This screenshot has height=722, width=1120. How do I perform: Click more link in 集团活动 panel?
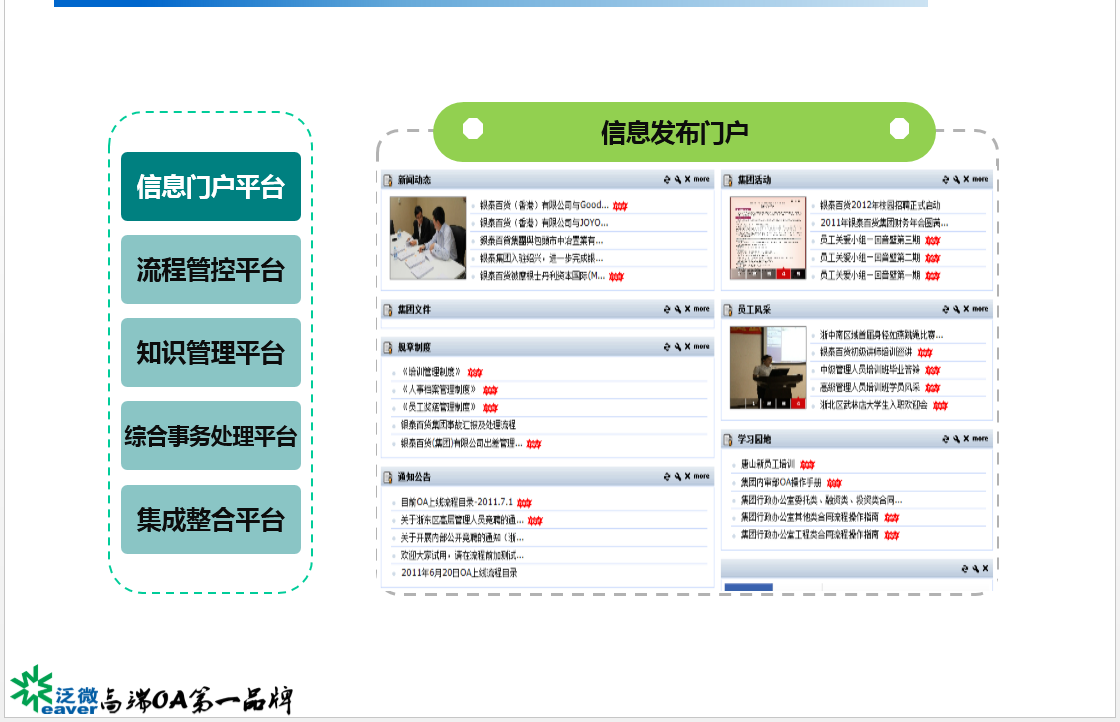point(980,179)
